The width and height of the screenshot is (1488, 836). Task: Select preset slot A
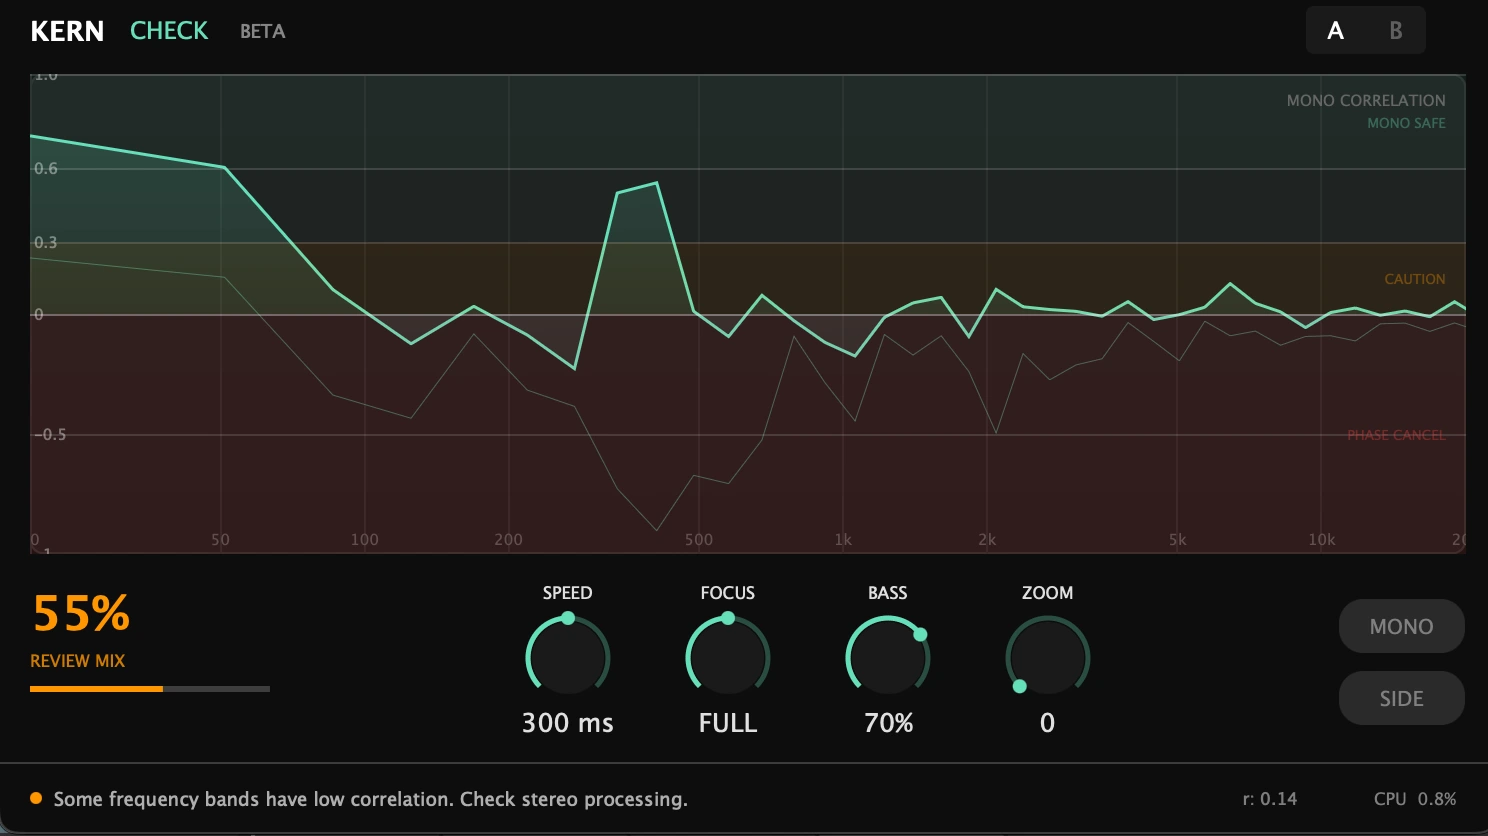tap(1336, 30)
